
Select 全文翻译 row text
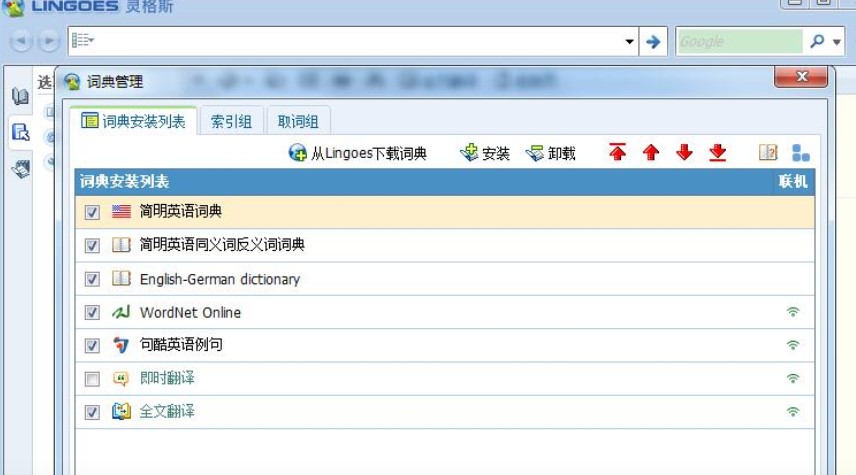(167, 411)
